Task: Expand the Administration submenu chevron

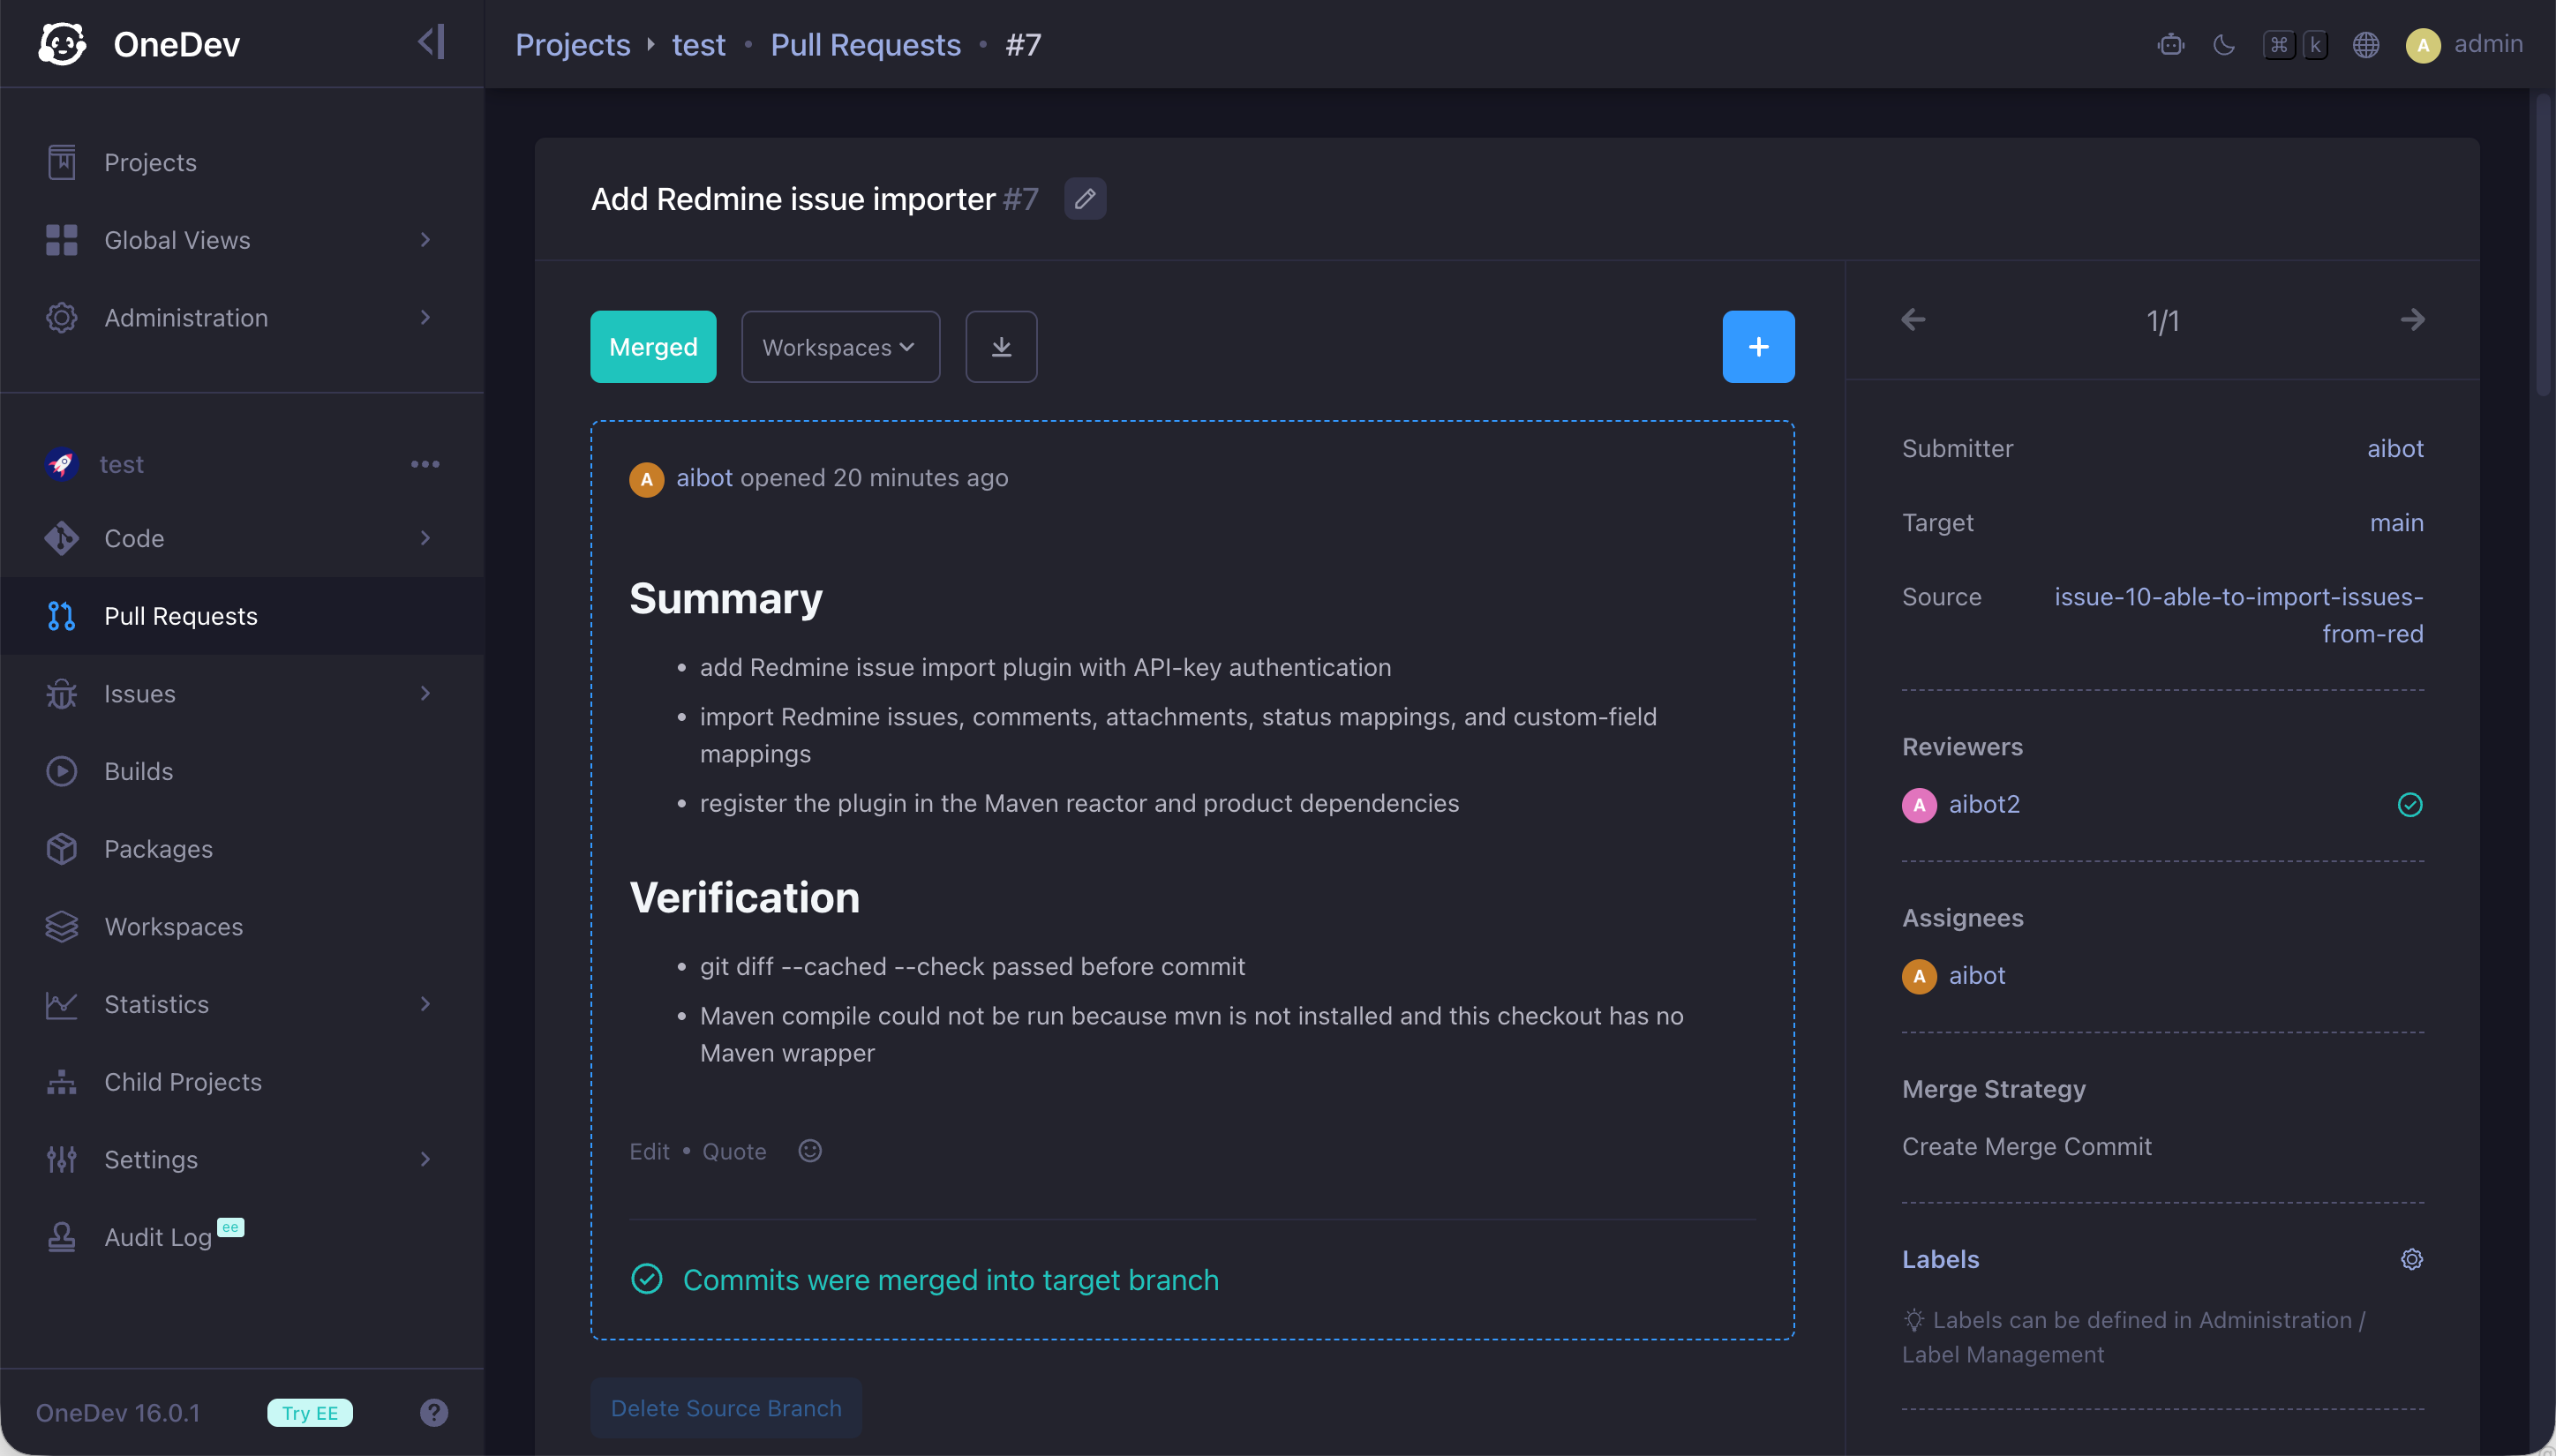Action: tap(425, 317)
